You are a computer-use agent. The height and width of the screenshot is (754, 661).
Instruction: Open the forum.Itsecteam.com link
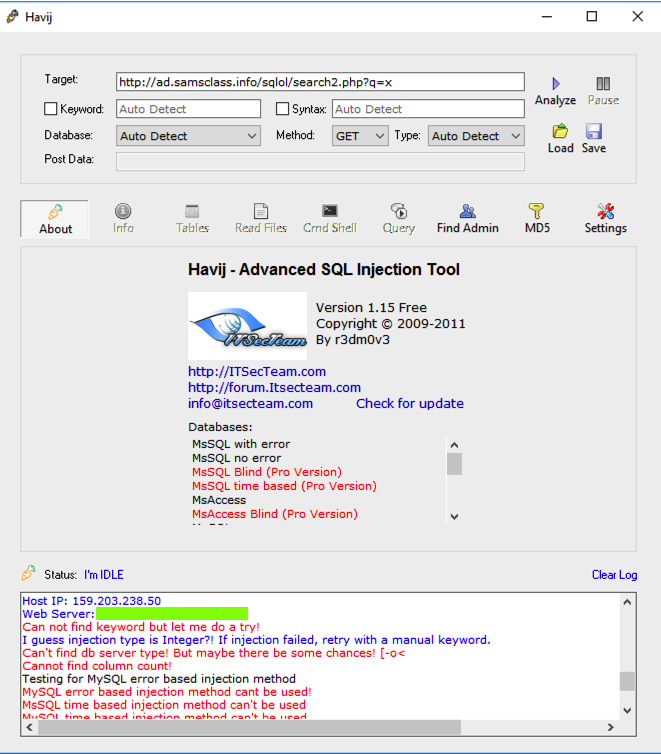click(274, 387)
